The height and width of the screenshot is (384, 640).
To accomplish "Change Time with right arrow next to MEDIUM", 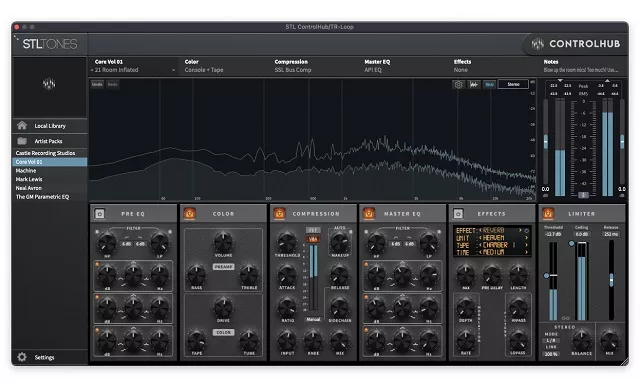I will (526, 252).
